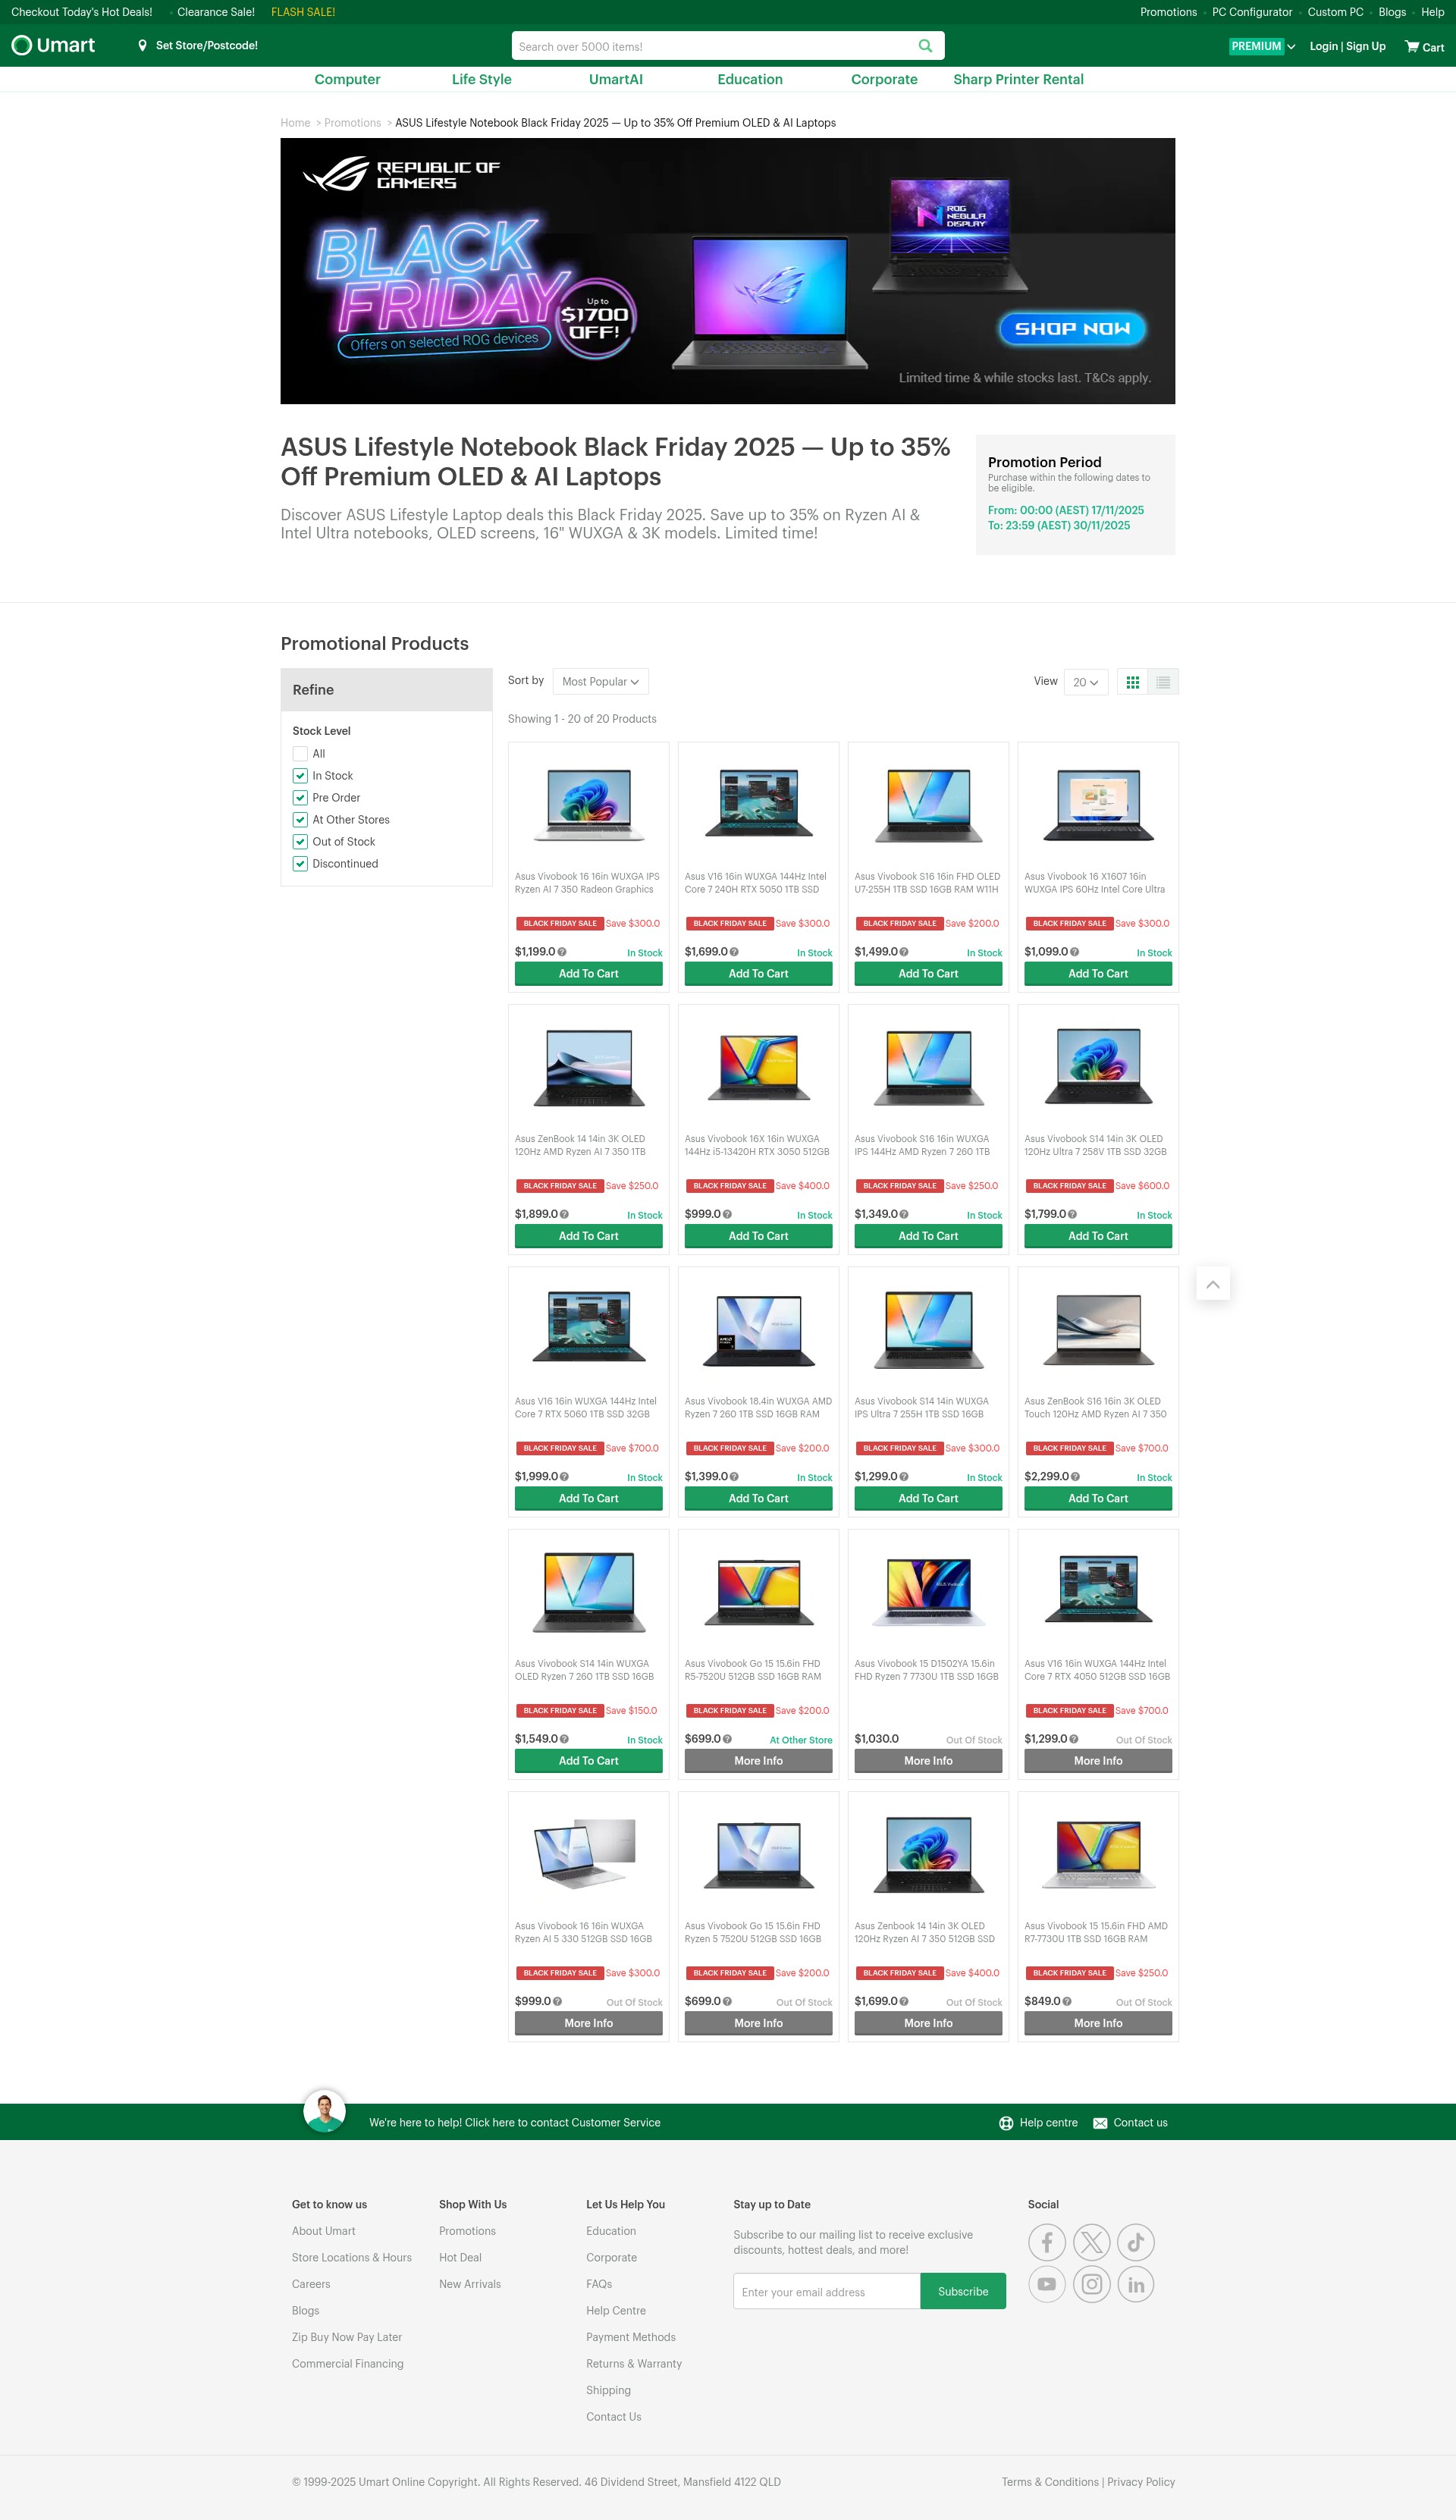Click More Info for $1,030.0 Vivobook 15
Viewport: 1456px width, 2520px height.
tap(928, 1761)
